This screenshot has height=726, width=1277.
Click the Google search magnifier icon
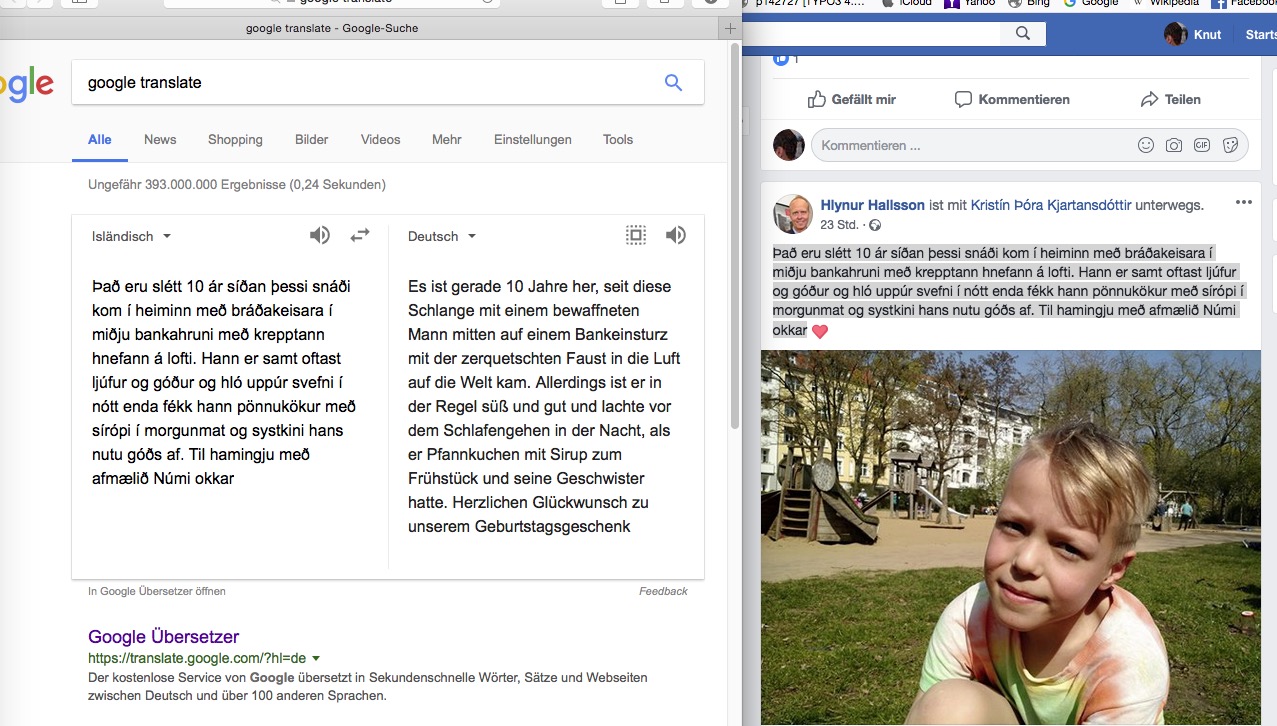[673, 83]
